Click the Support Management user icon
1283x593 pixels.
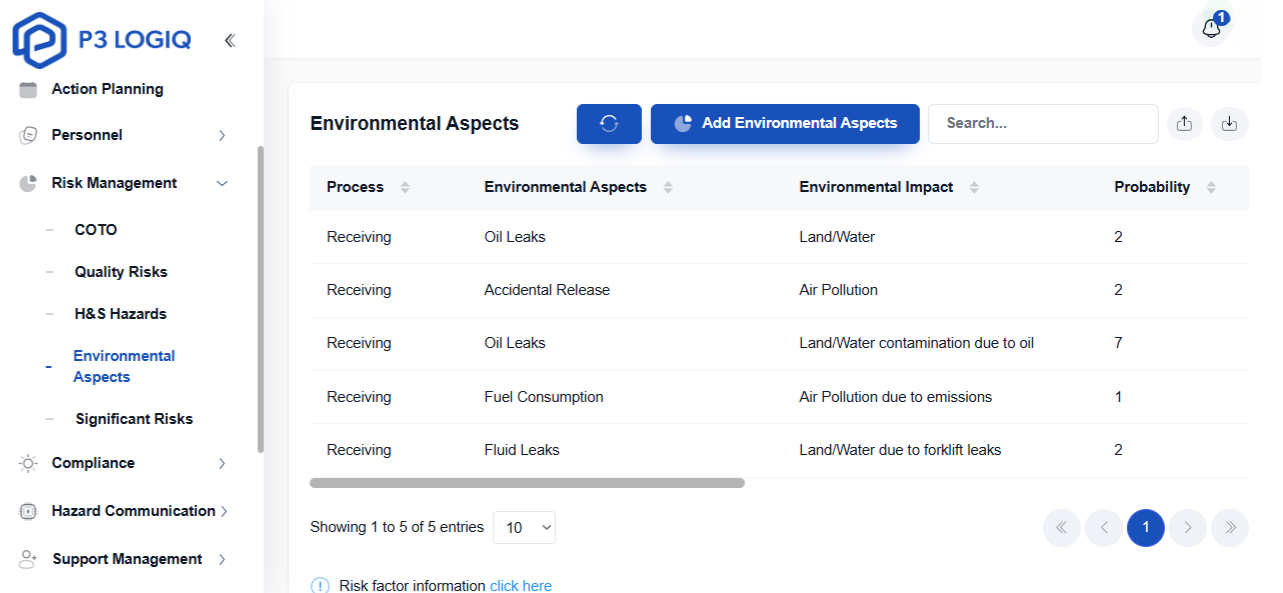pyautogui.click(x=28, y=559)
